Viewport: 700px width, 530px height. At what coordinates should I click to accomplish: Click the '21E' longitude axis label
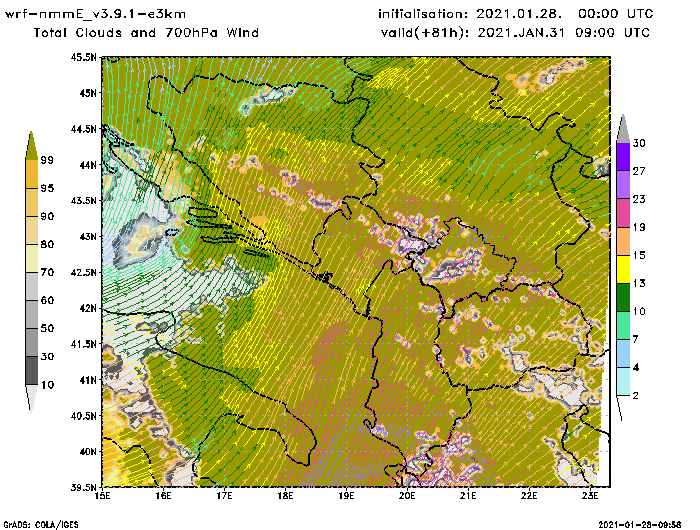468,496
